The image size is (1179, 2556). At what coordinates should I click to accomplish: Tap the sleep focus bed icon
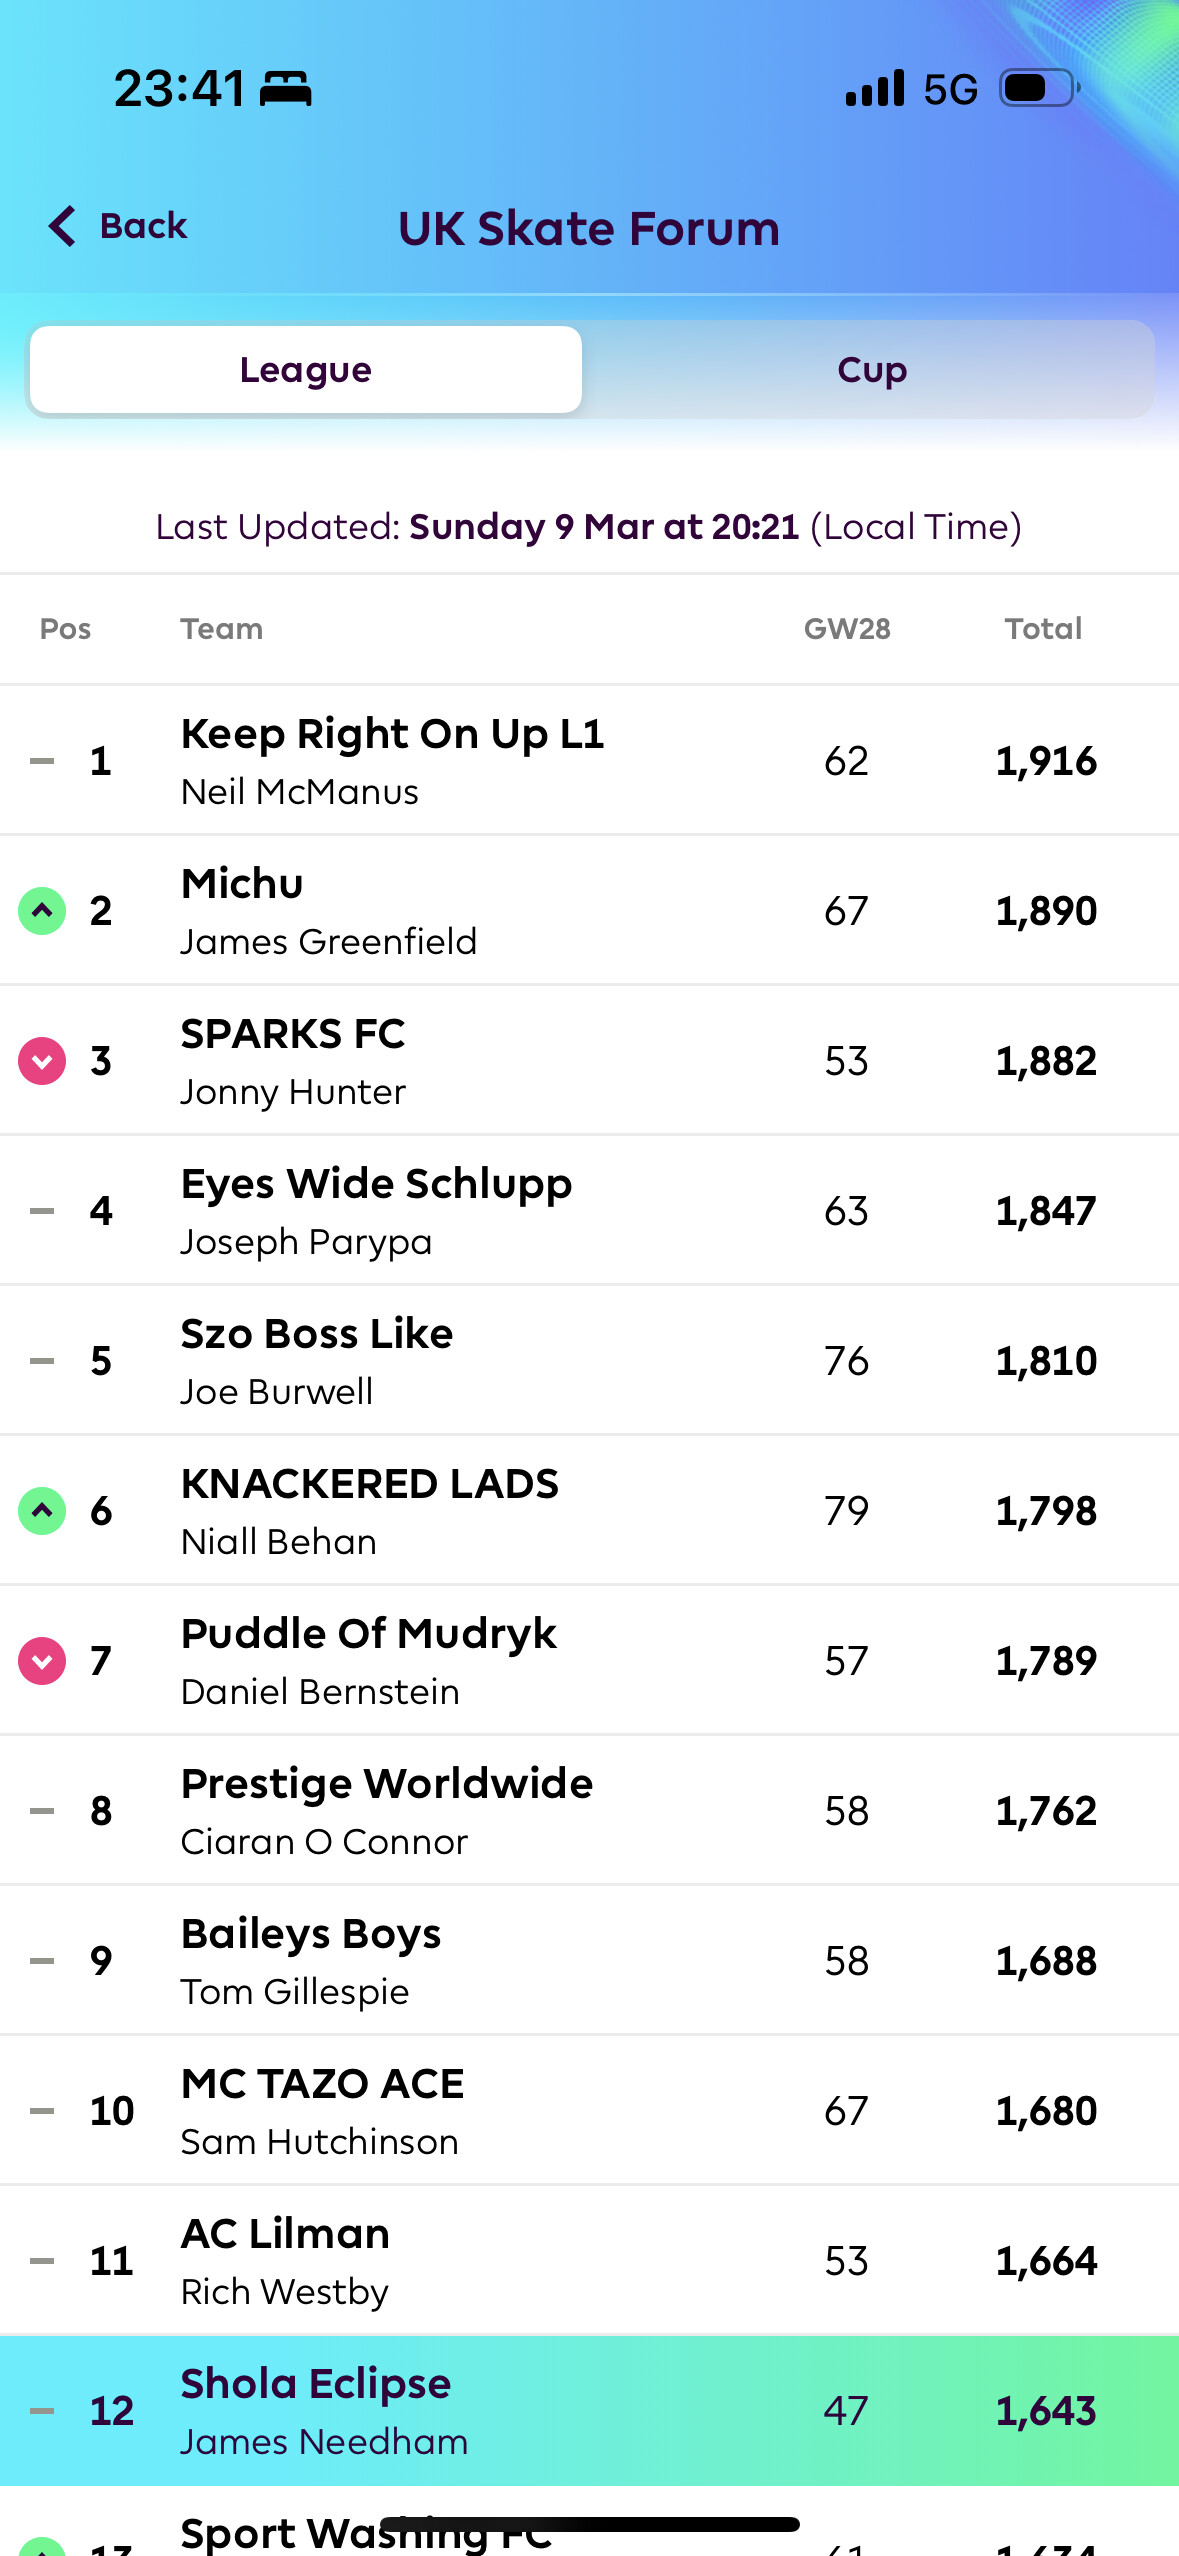click(286, 89)
